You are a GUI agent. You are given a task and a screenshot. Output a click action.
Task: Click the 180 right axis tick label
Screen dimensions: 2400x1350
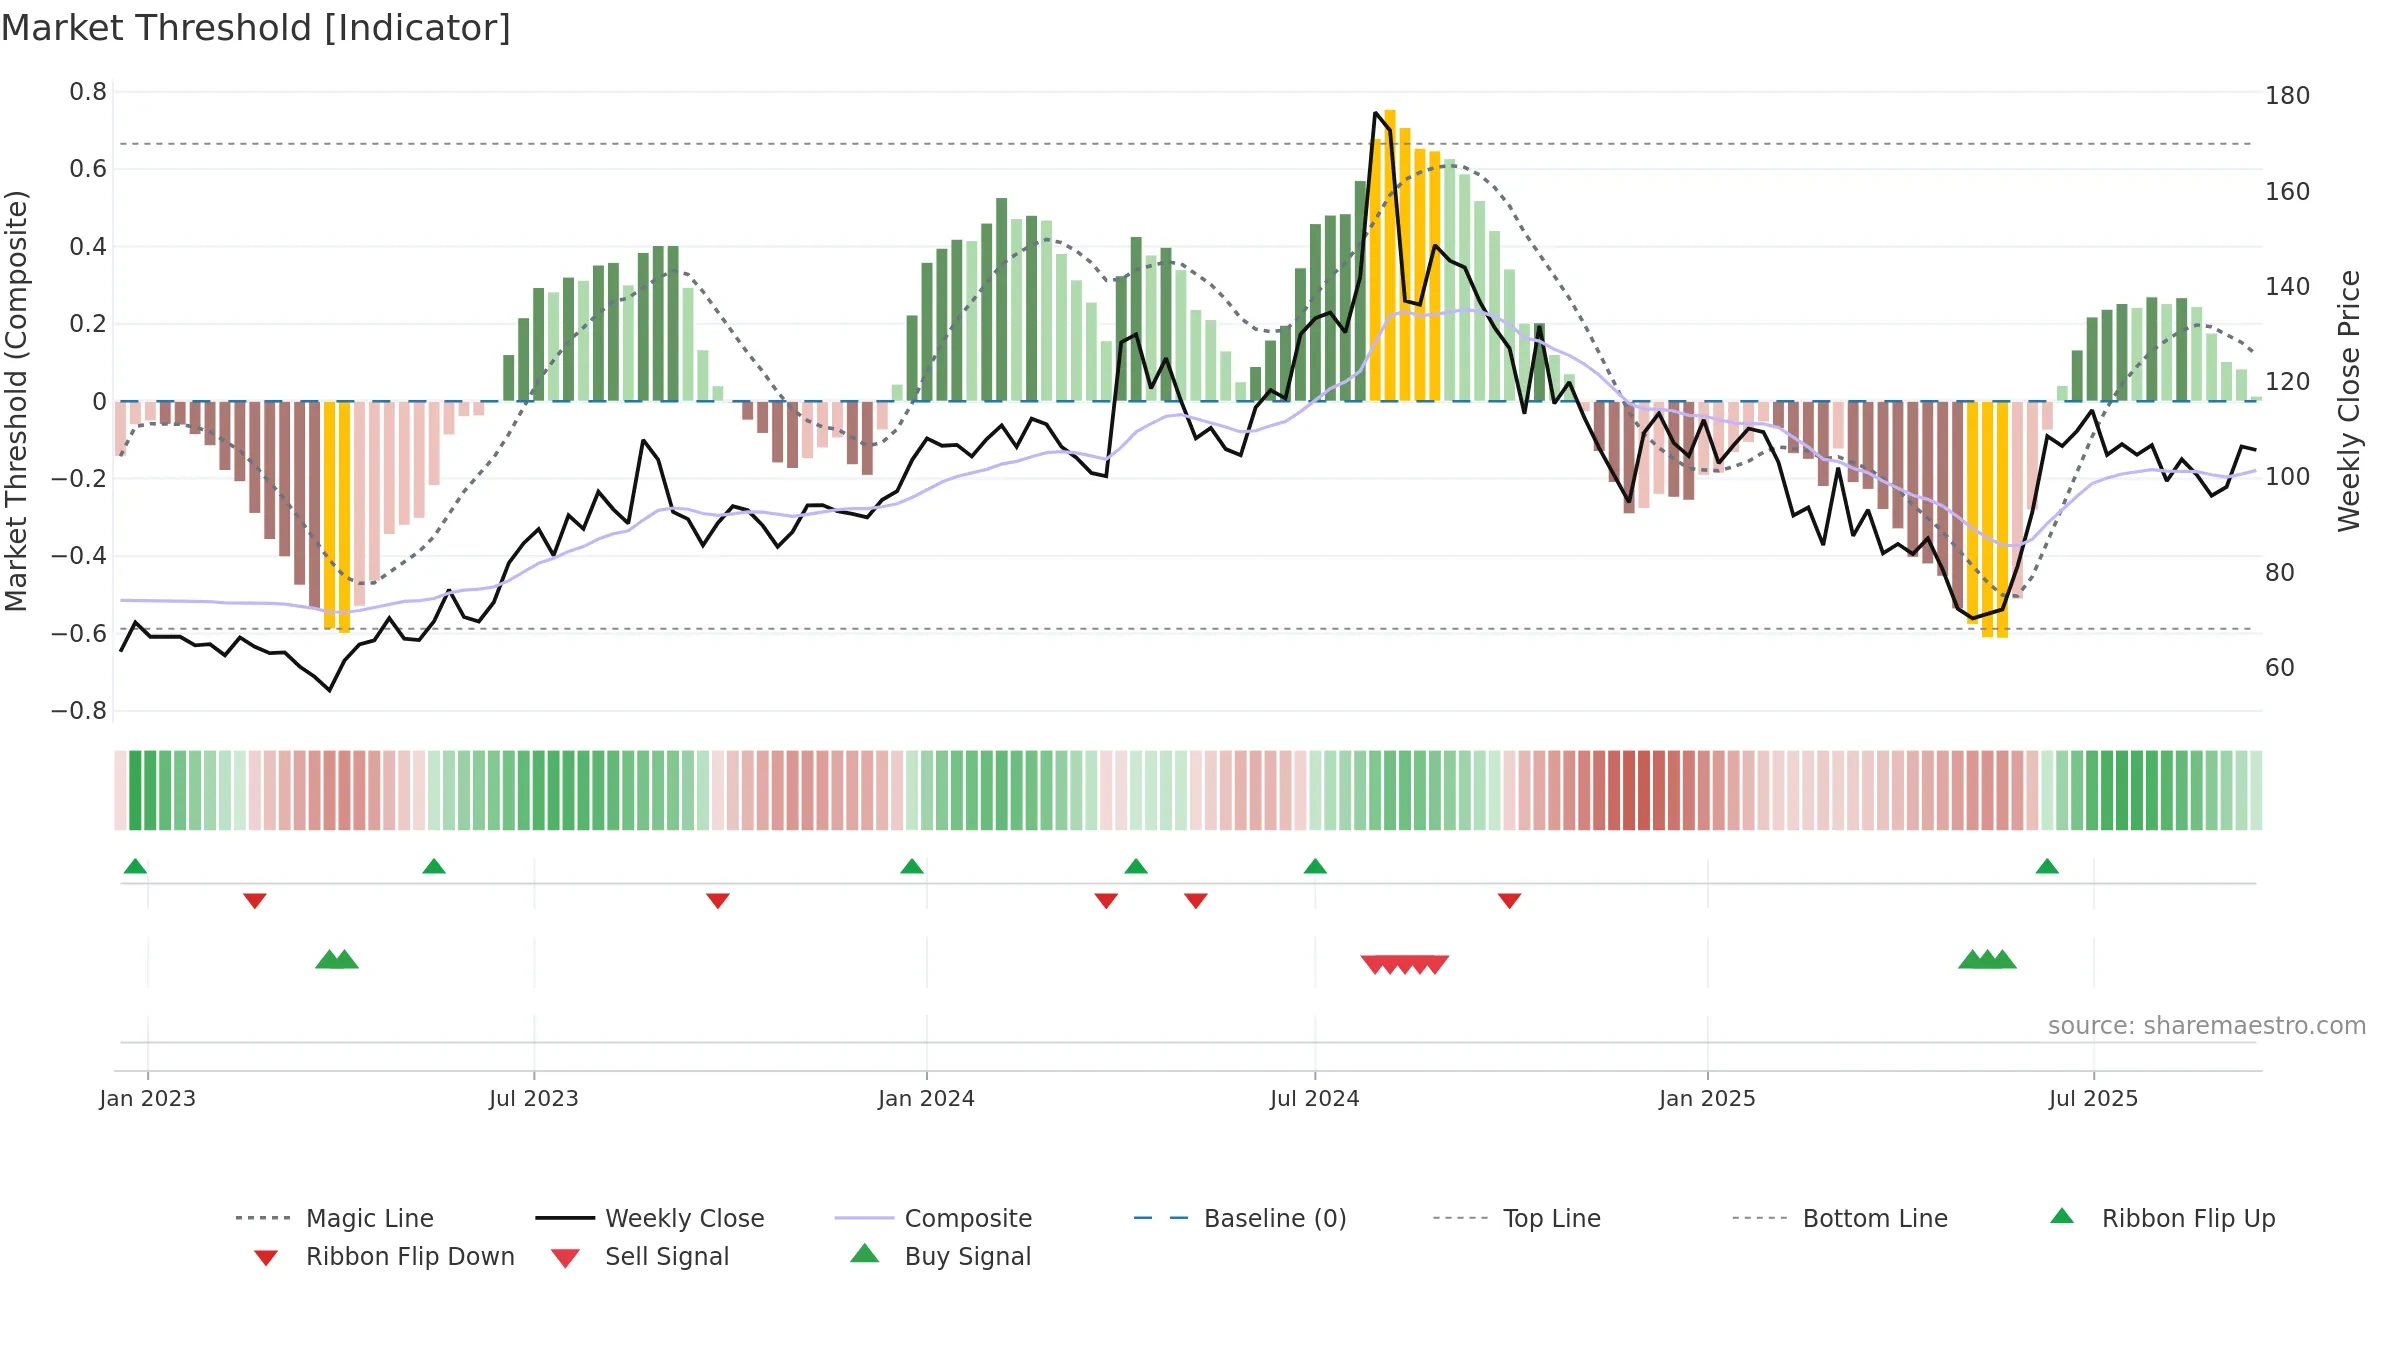pyautogui.click(x=2288, y=96)
